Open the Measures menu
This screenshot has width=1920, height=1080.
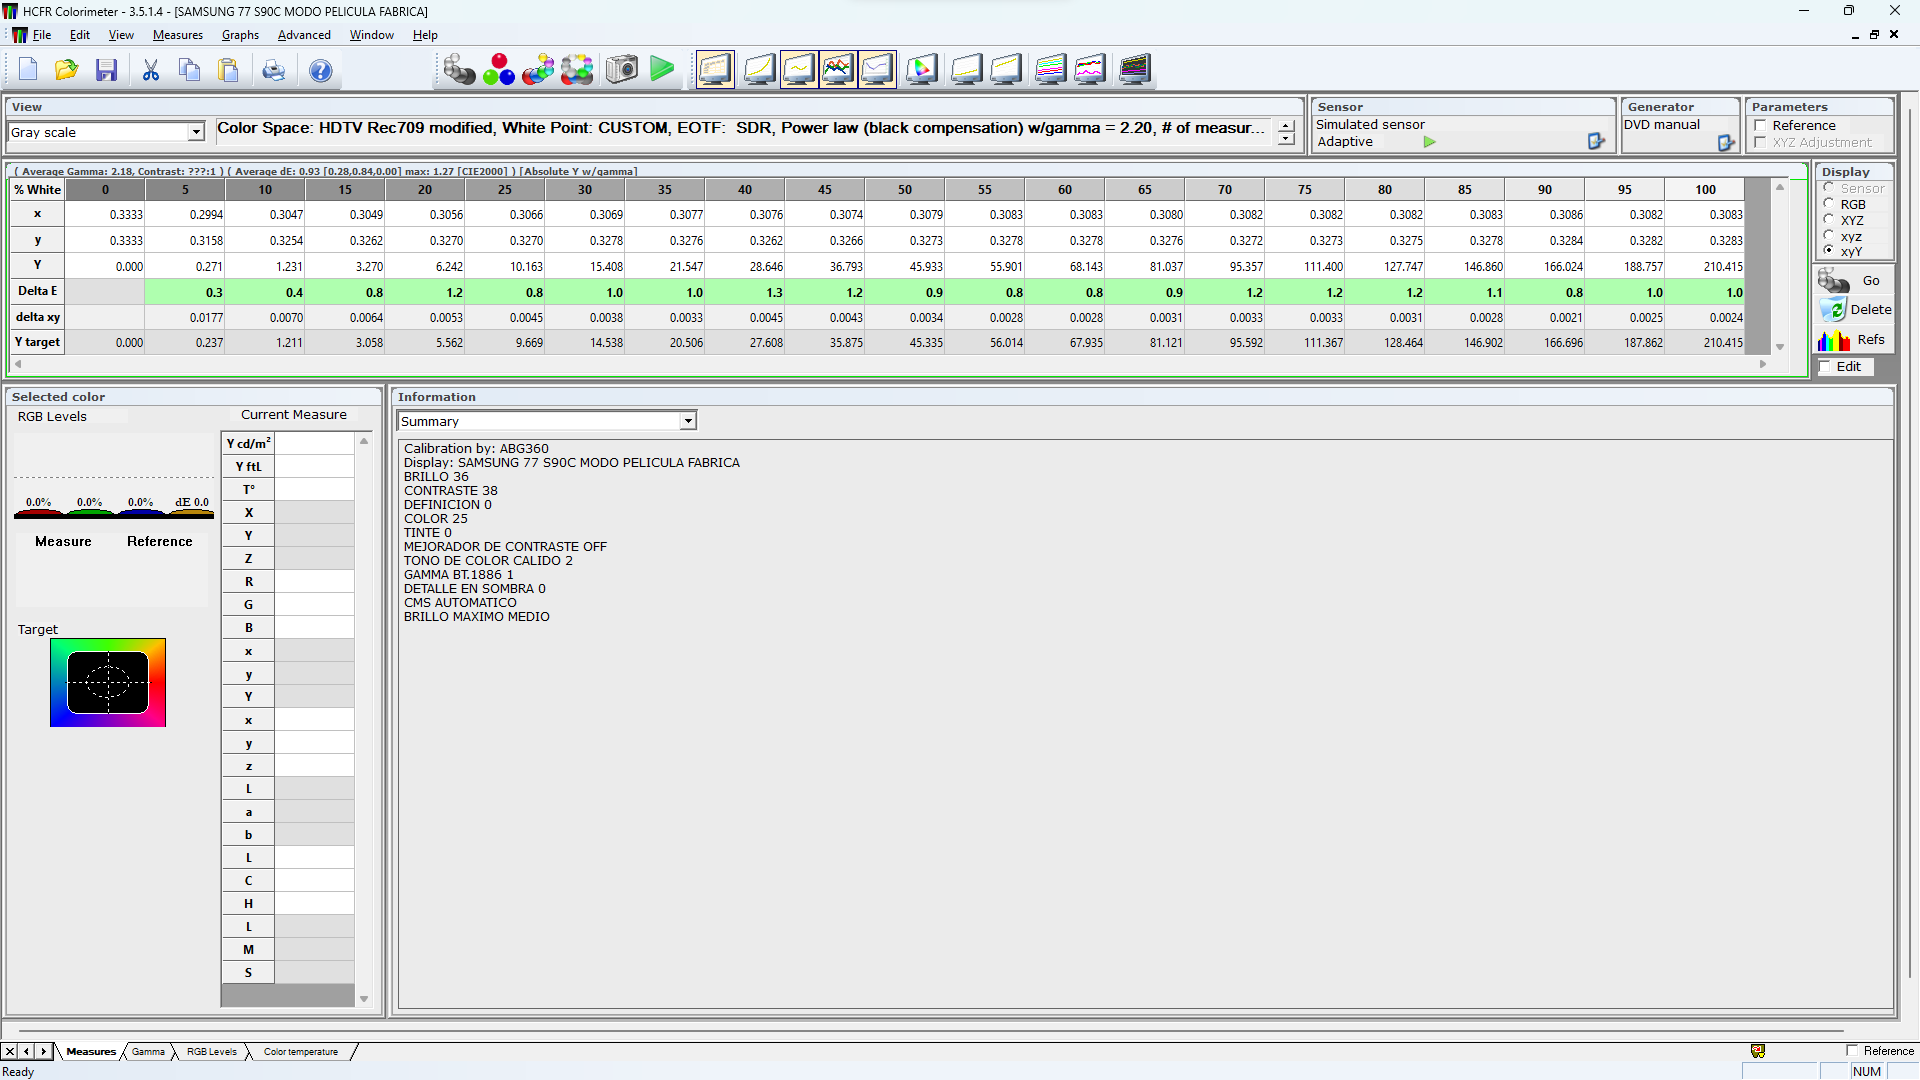(x=178, y=35)
